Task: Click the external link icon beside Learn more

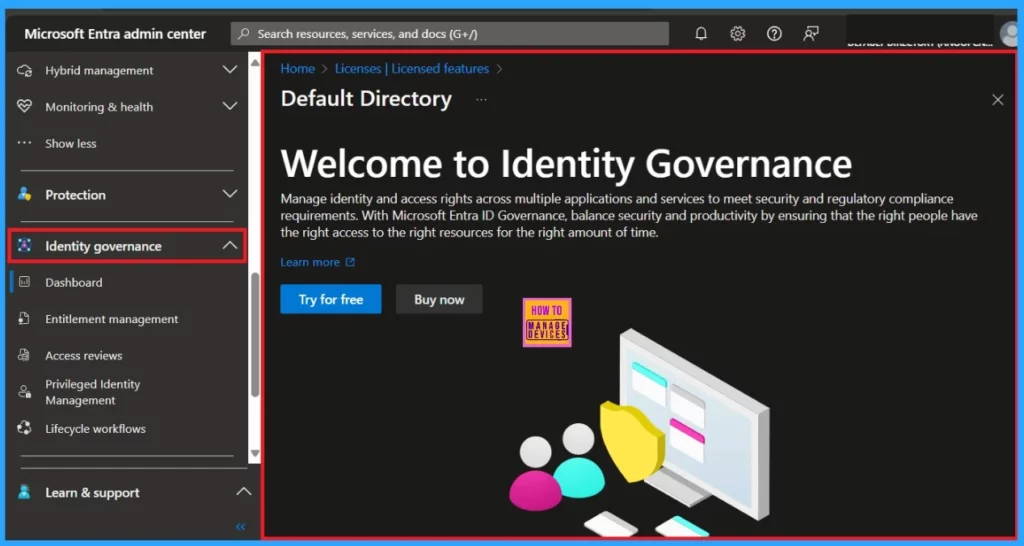Action: (x=350, y=262)
